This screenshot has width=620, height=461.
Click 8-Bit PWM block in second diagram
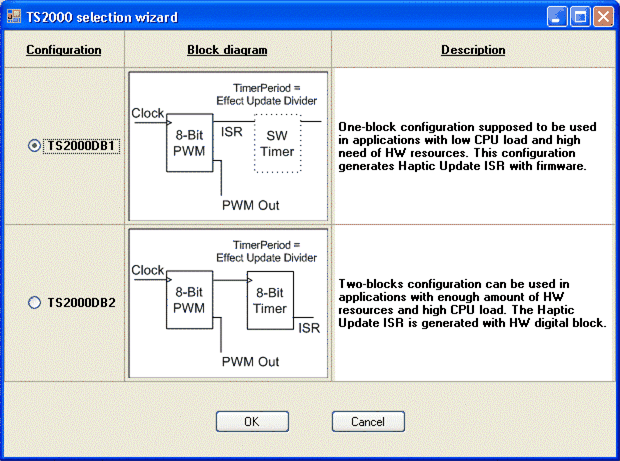click(x=188, y=301)
